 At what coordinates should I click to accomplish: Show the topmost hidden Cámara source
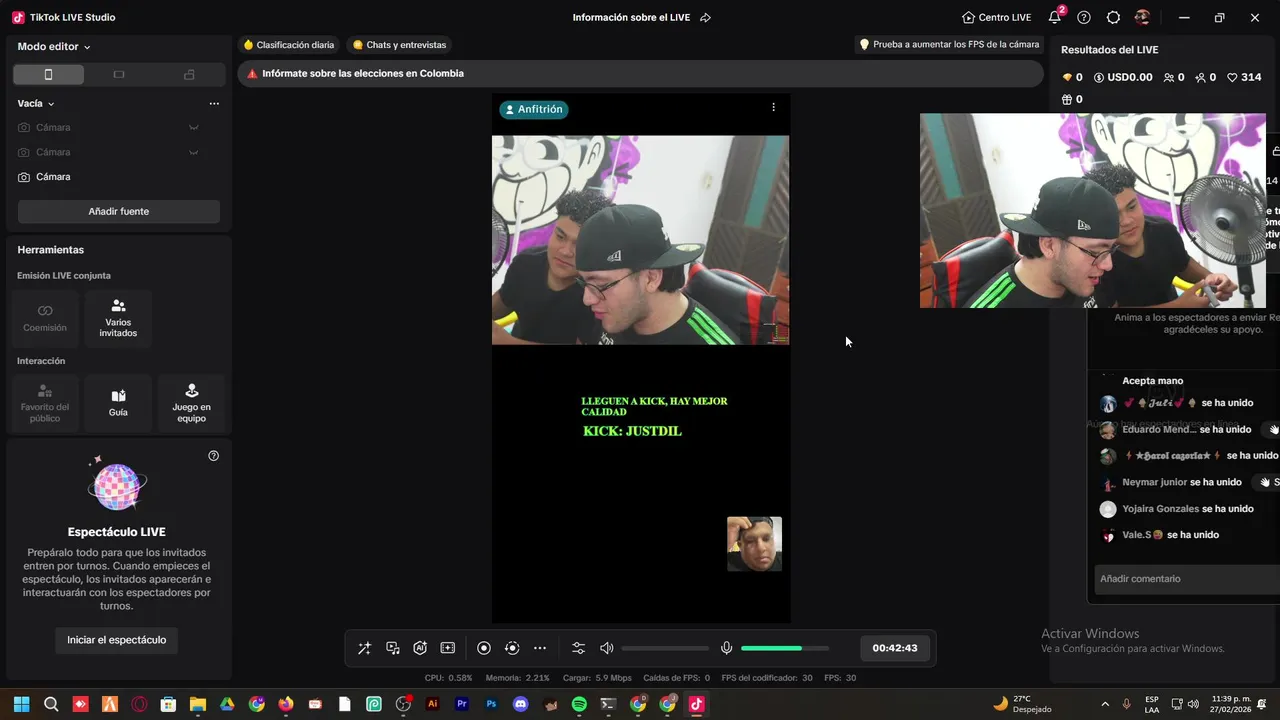194,127
